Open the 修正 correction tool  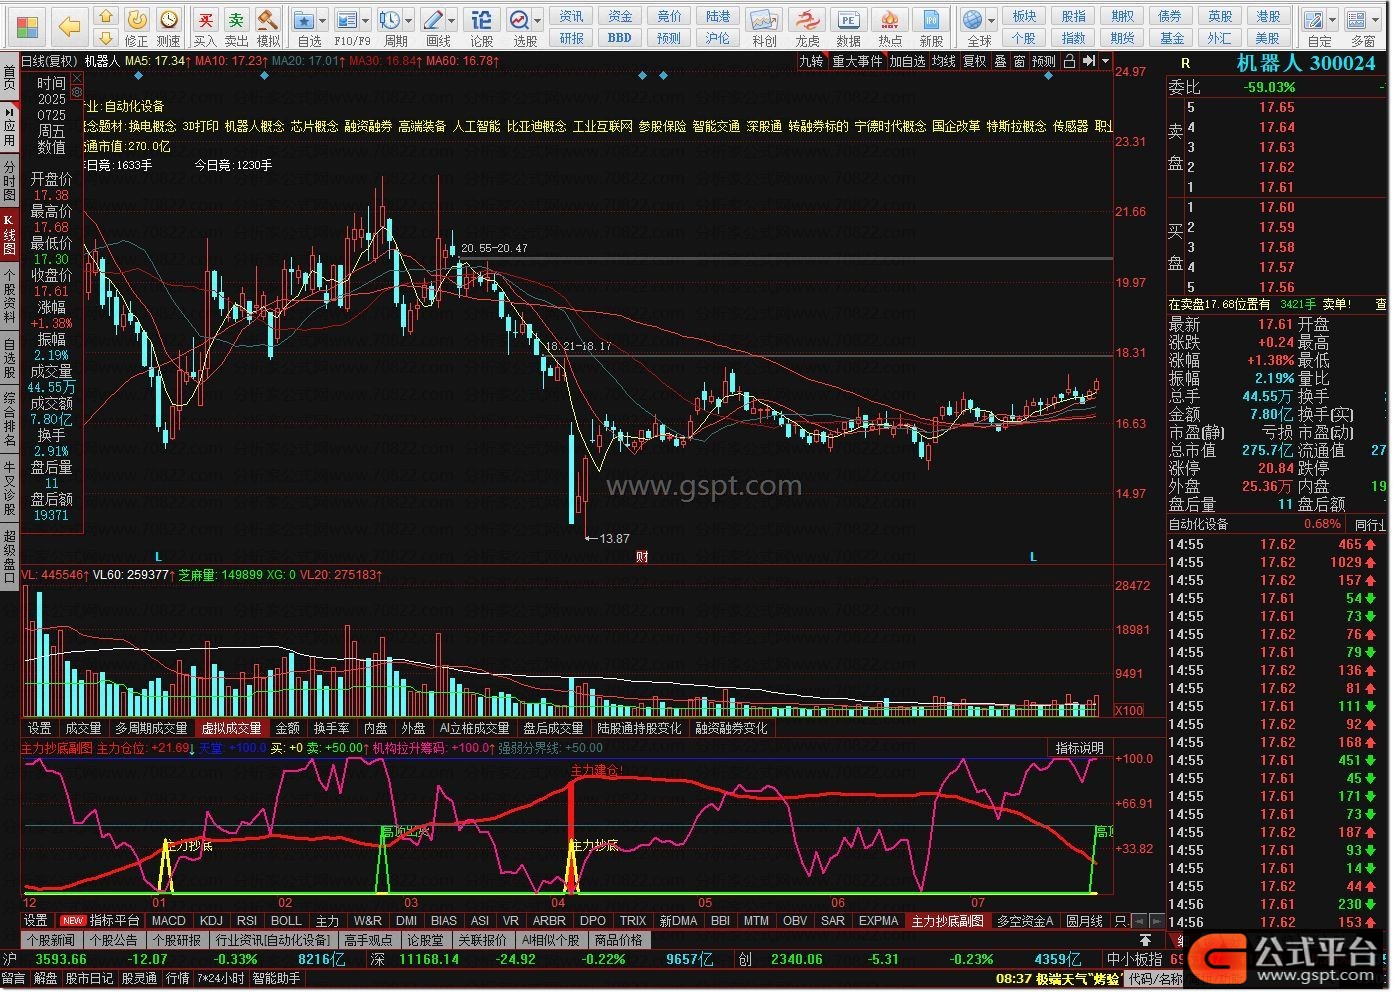(137, 28)
